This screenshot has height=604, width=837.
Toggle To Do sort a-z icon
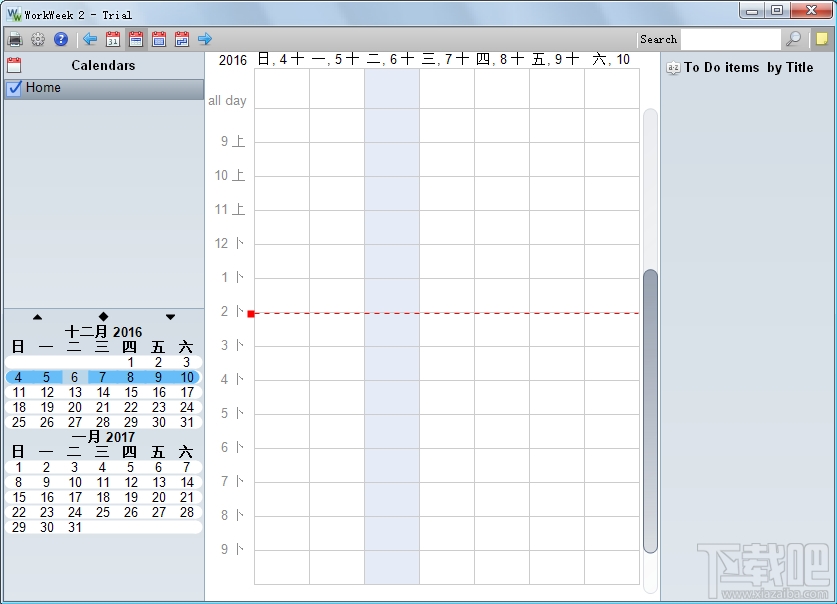[673, 68]
